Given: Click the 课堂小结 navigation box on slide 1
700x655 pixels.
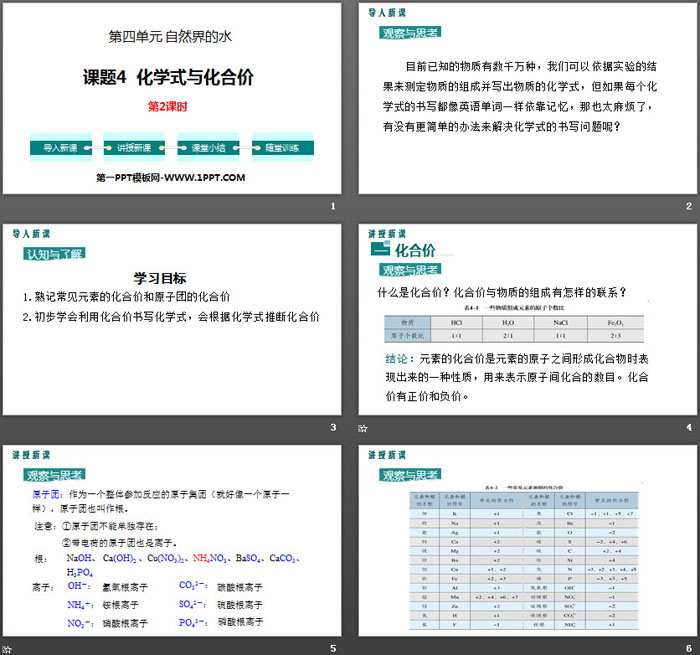Looking at the screenshot, I should 208,148.
